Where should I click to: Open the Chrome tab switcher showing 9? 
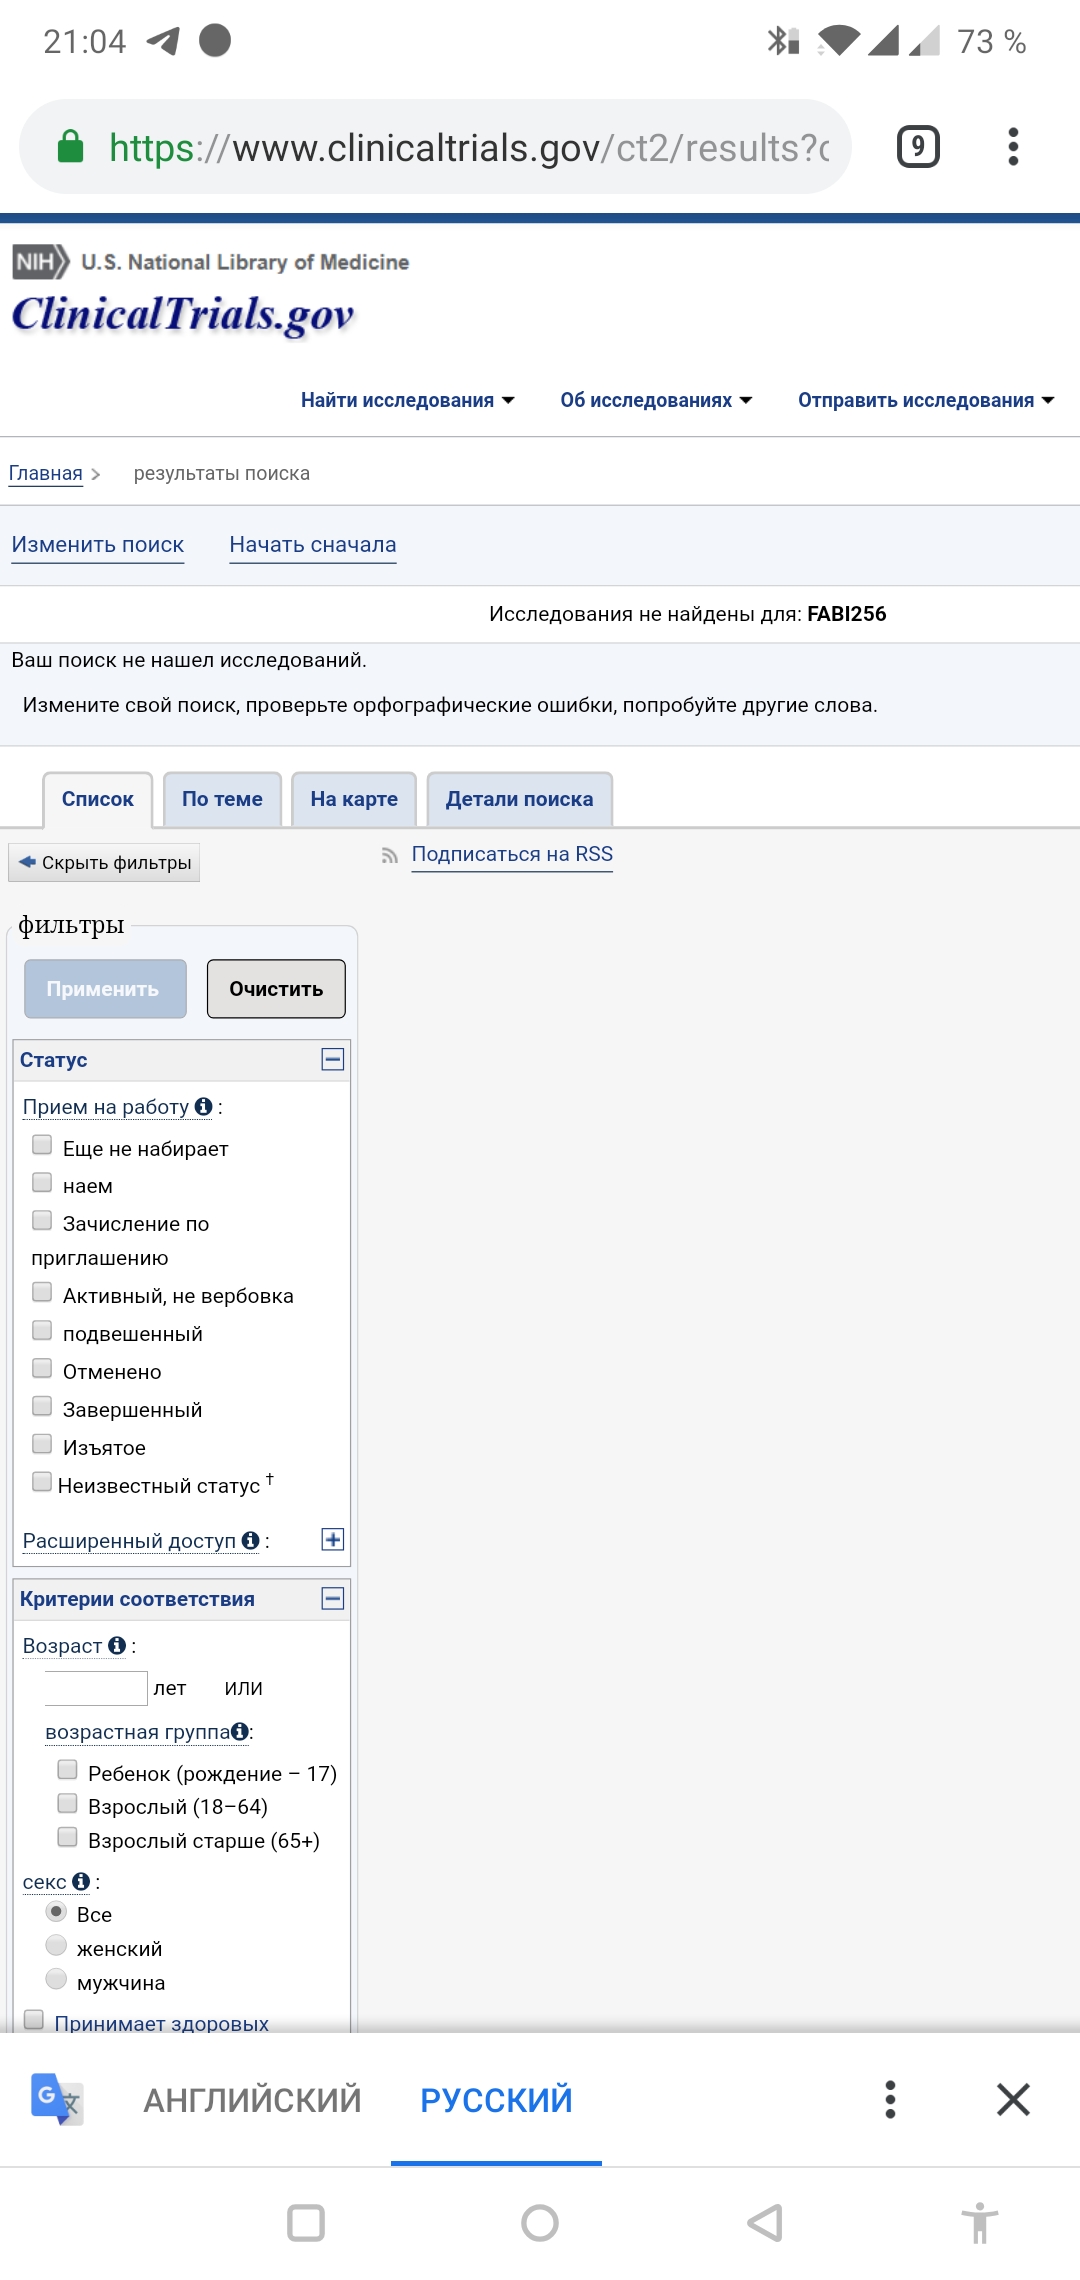[917, 147]
